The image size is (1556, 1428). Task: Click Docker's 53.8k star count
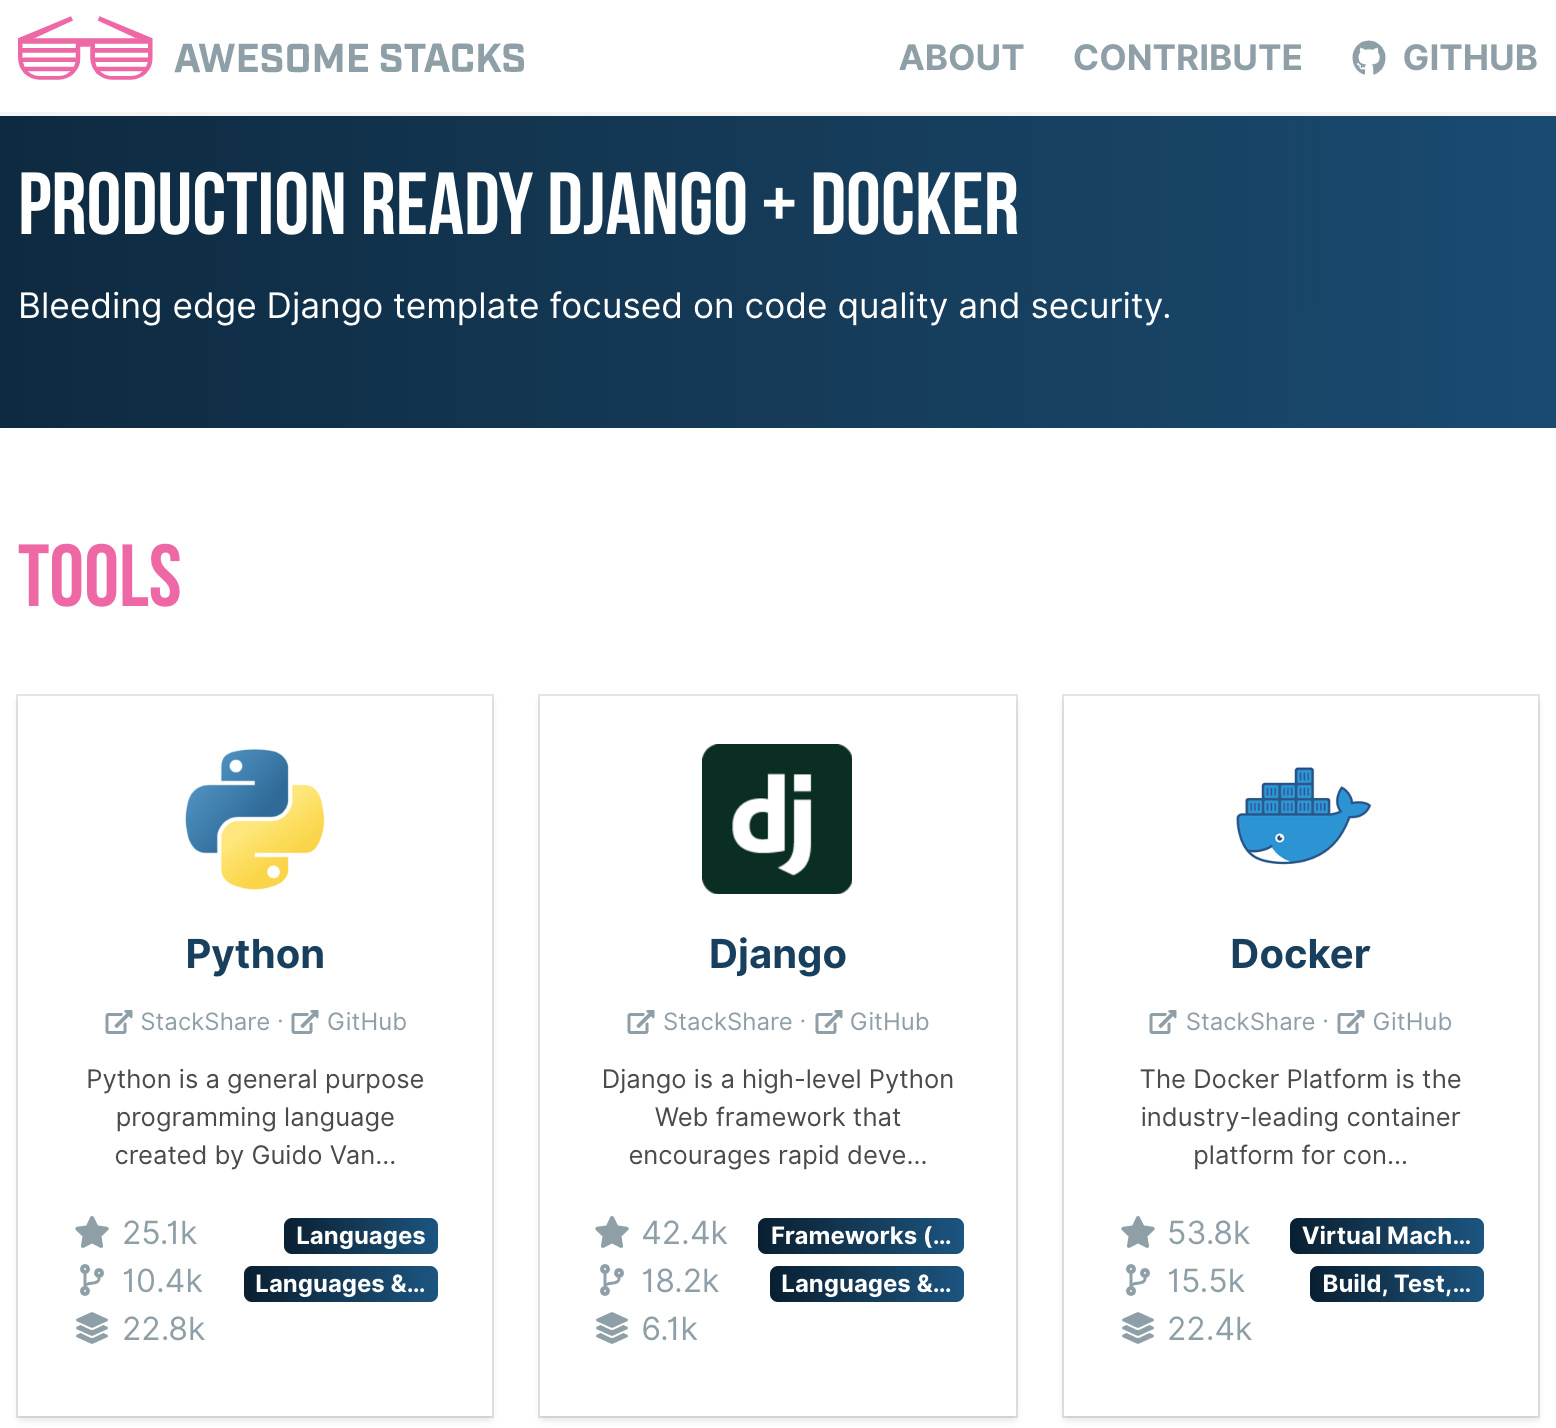1209,1233
